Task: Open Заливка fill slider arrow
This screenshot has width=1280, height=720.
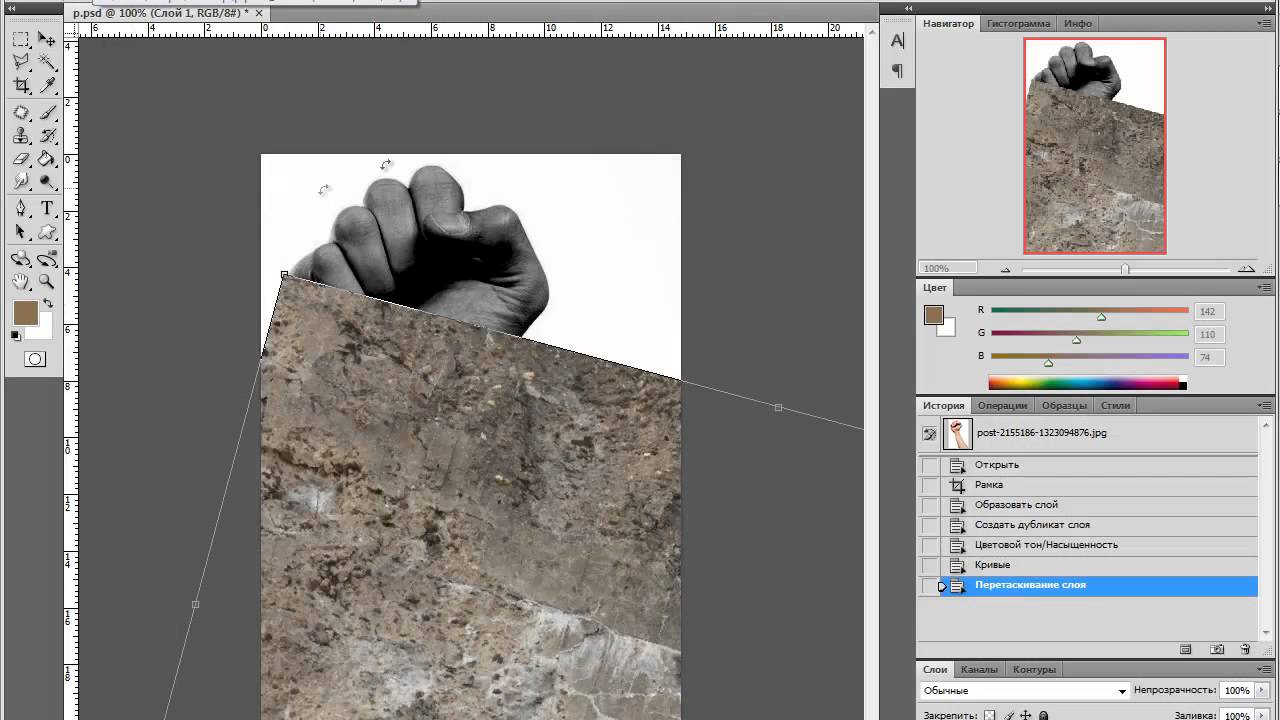Action: [1263, 716]
